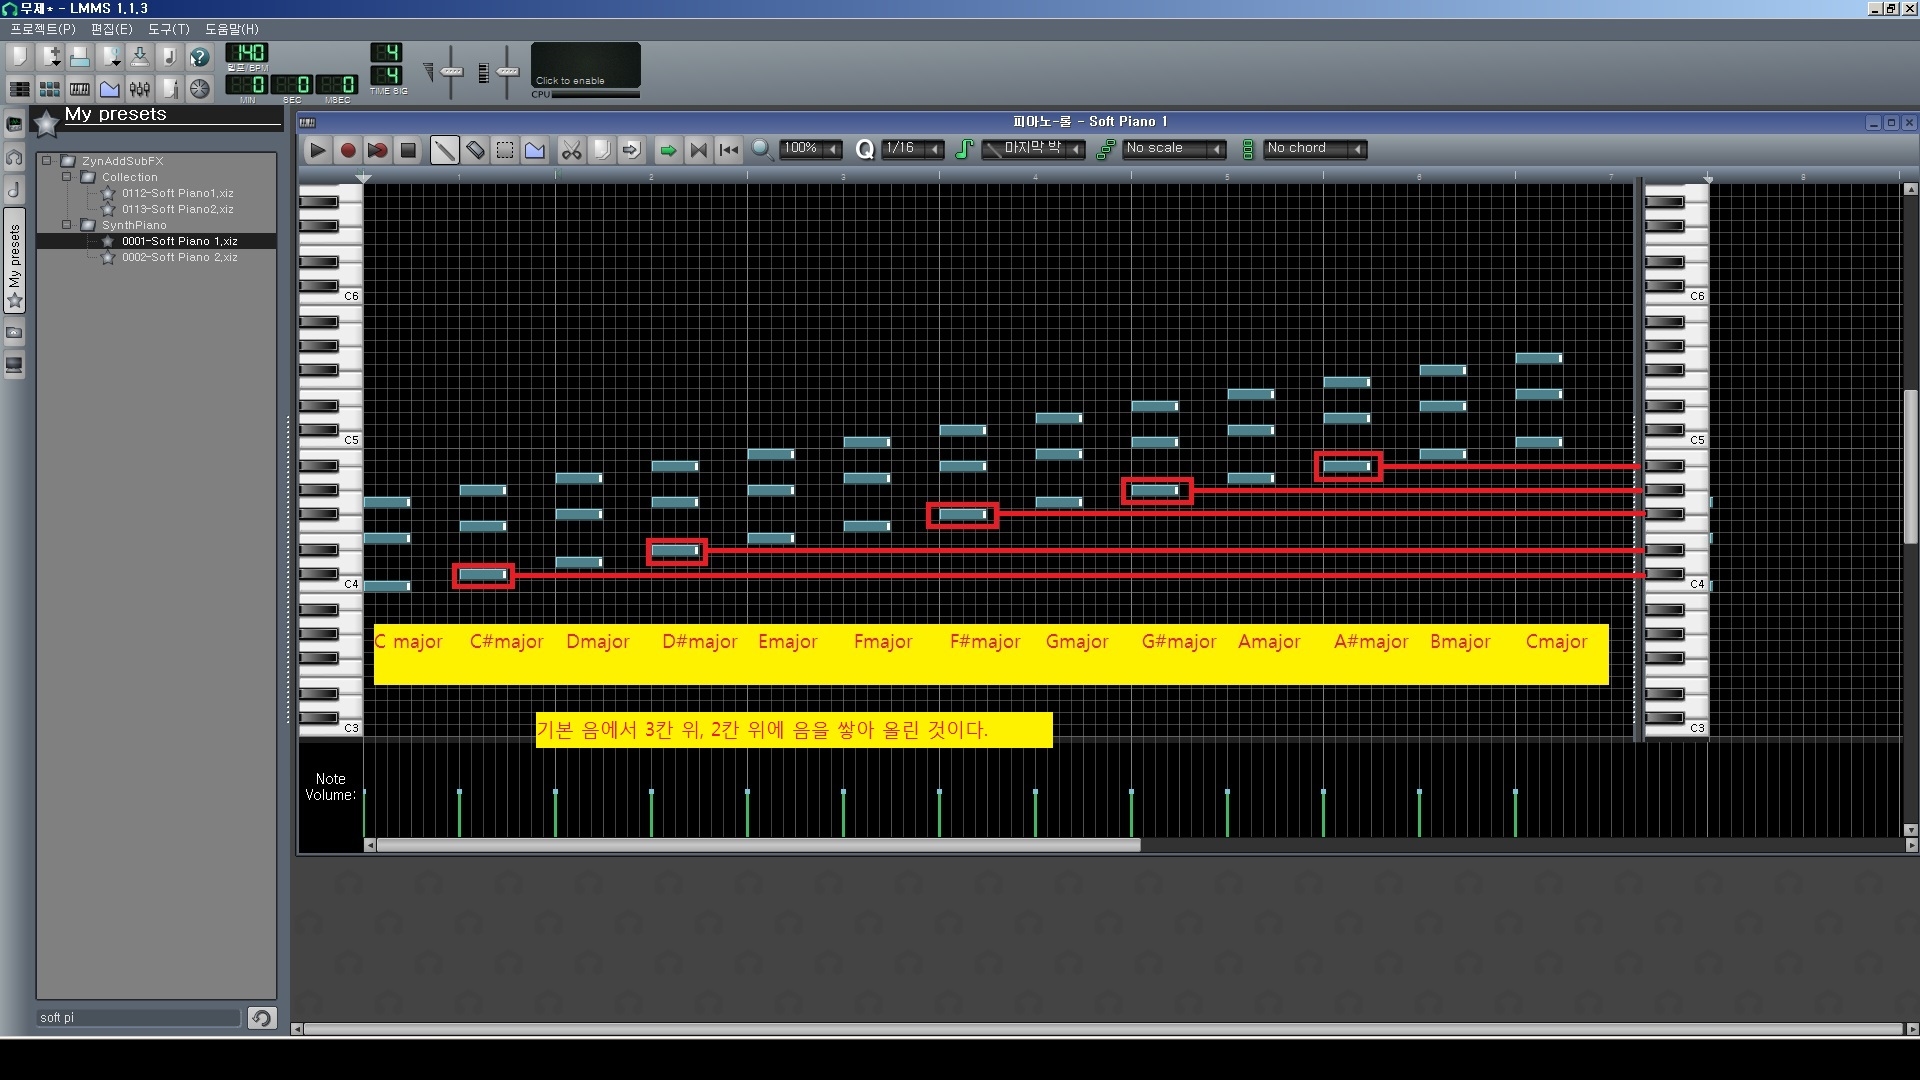Viewport: 1920px width, 1080px height.
Task: Click the preset search filter field
Action: (139, 1017)
